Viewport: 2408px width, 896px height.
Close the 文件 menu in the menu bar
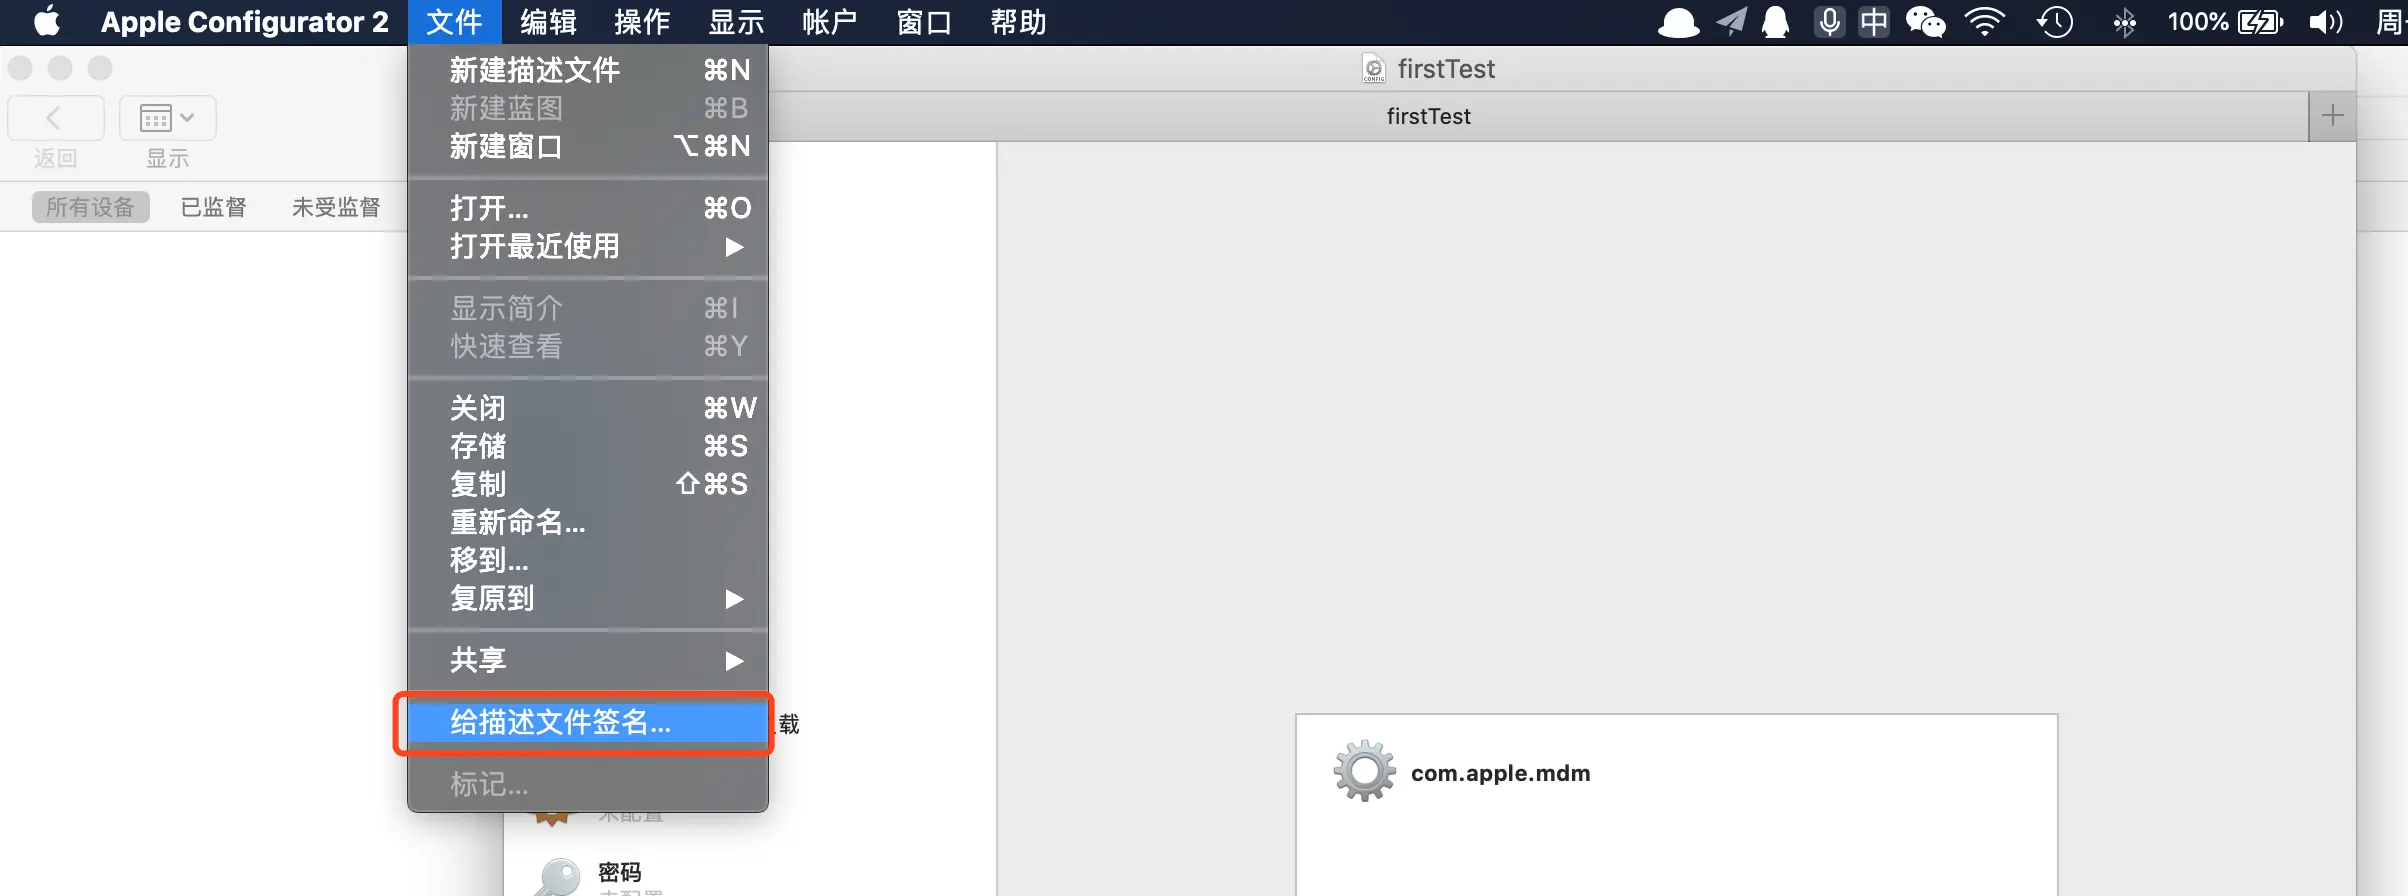point(454,22)
